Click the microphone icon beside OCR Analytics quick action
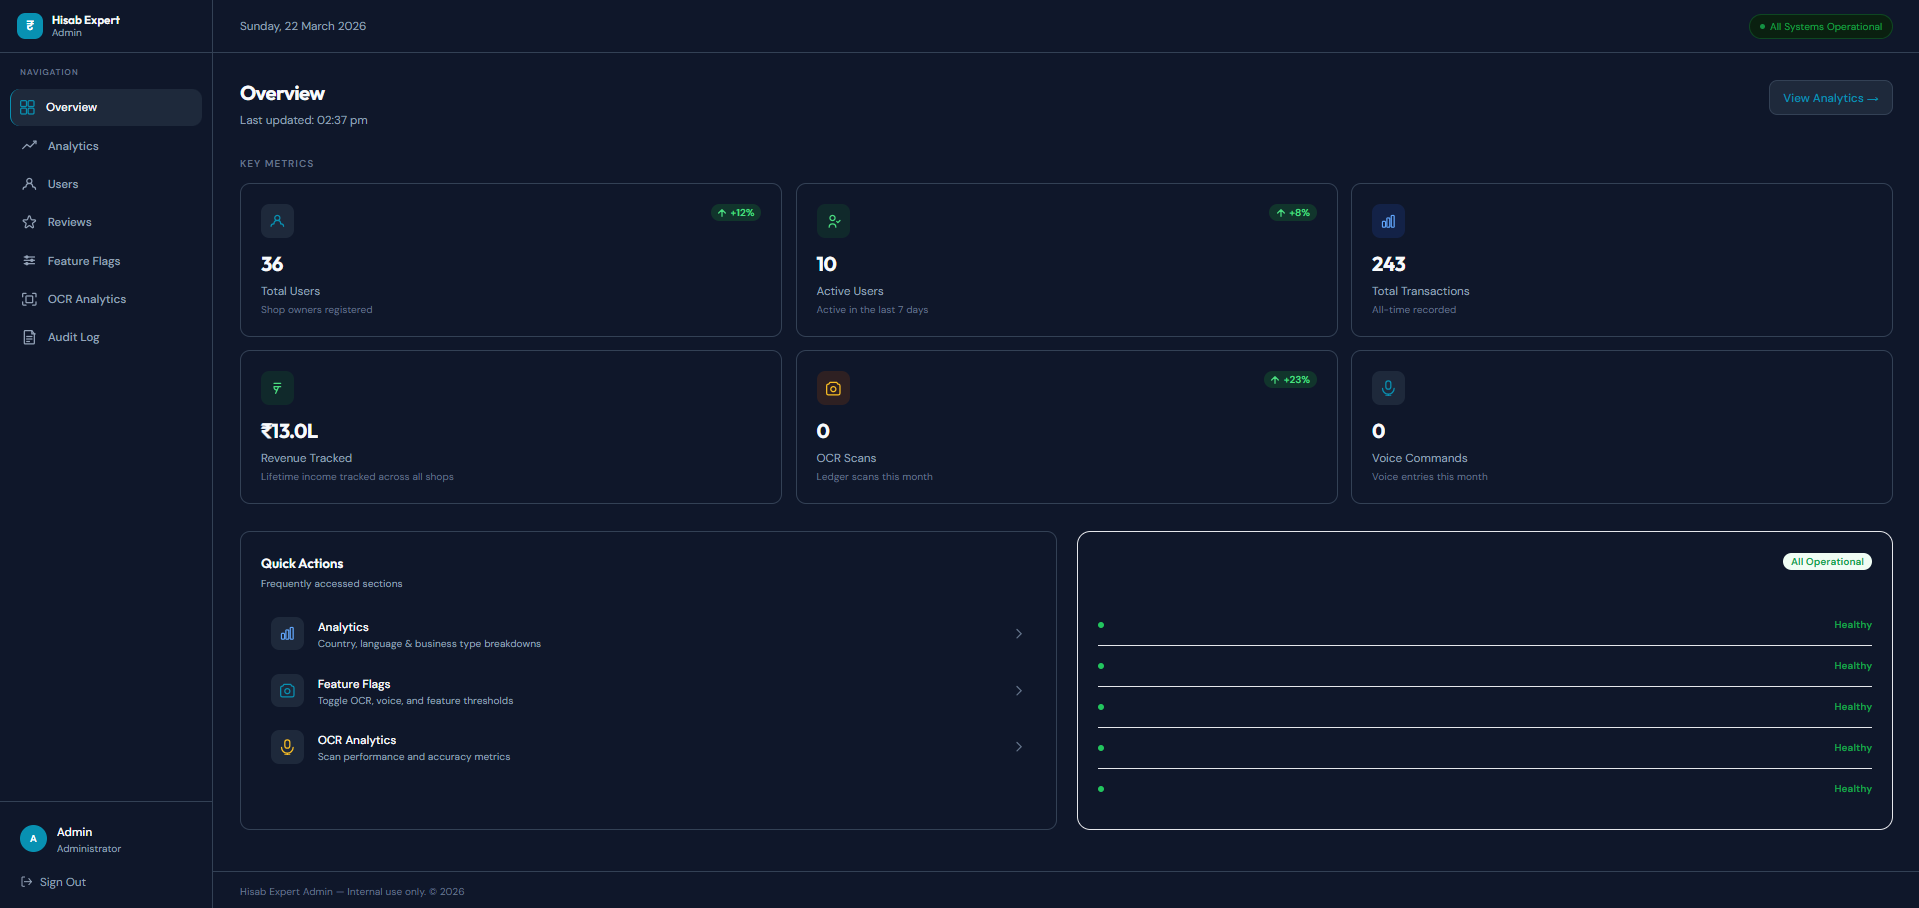The image size is (1919, 908). pyautogui.click(x=287, y=746)
